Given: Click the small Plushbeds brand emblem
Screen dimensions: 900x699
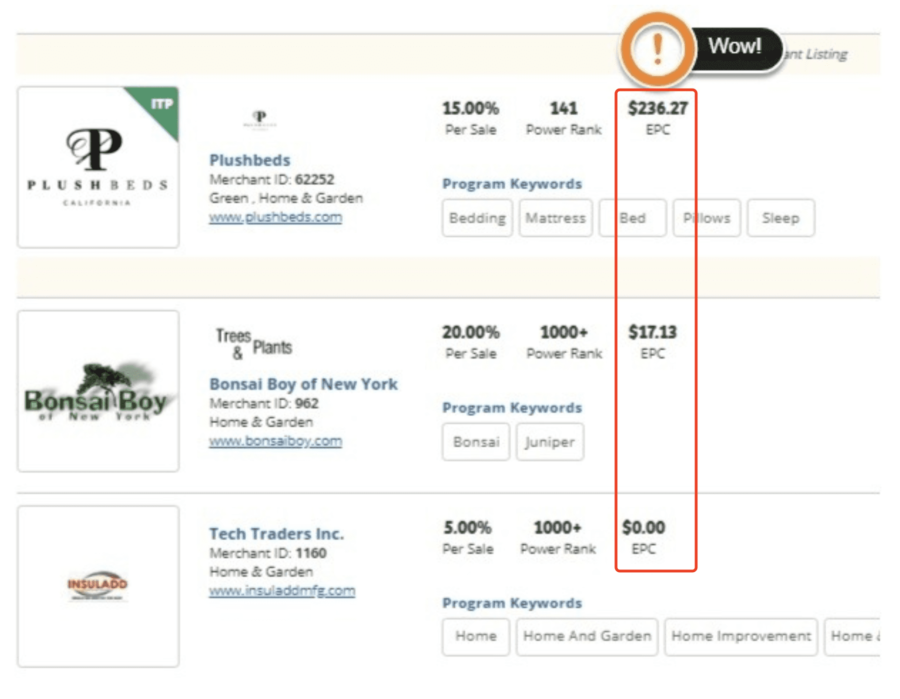Looking at the screenshot, I should [x=260, y=117].
